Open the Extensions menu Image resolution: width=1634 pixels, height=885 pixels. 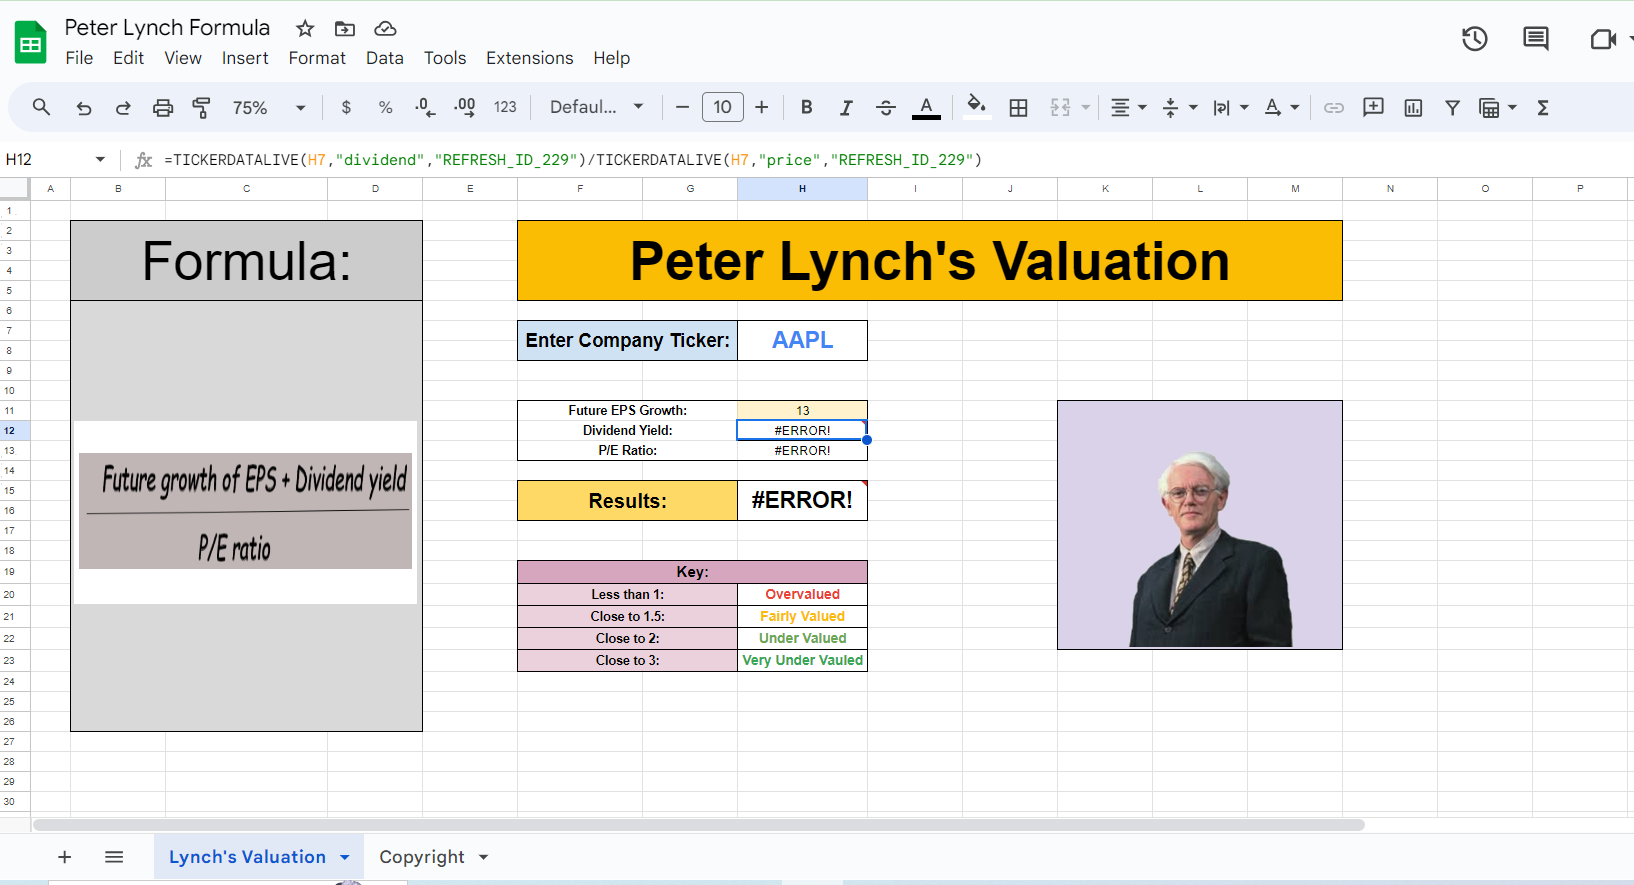(x=529, y=58)
